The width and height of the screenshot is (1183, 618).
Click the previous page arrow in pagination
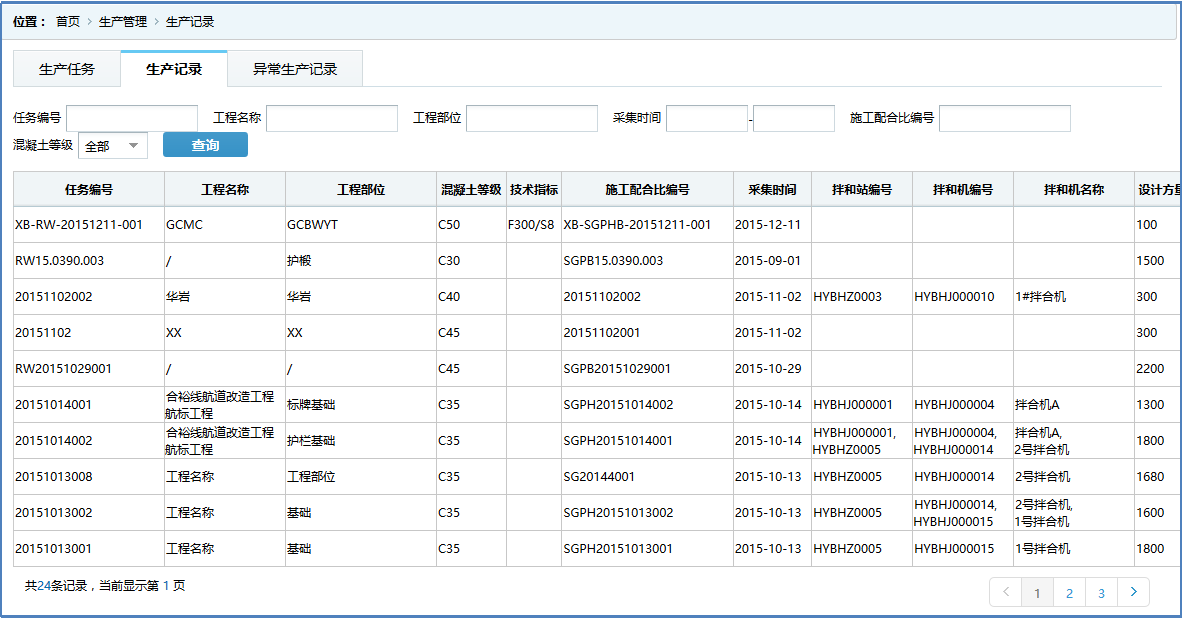1005,592
